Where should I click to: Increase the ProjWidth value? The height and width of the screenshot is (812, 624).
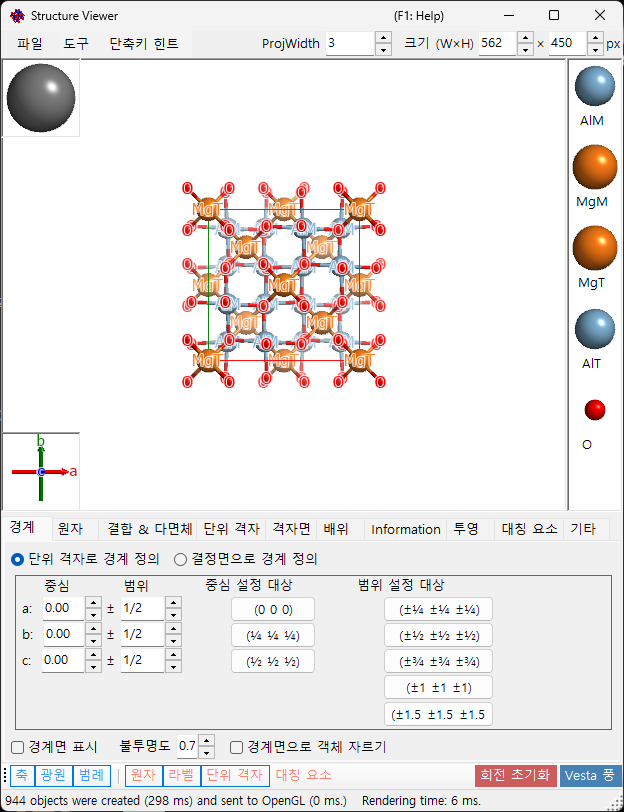click(x=383, y=37)
